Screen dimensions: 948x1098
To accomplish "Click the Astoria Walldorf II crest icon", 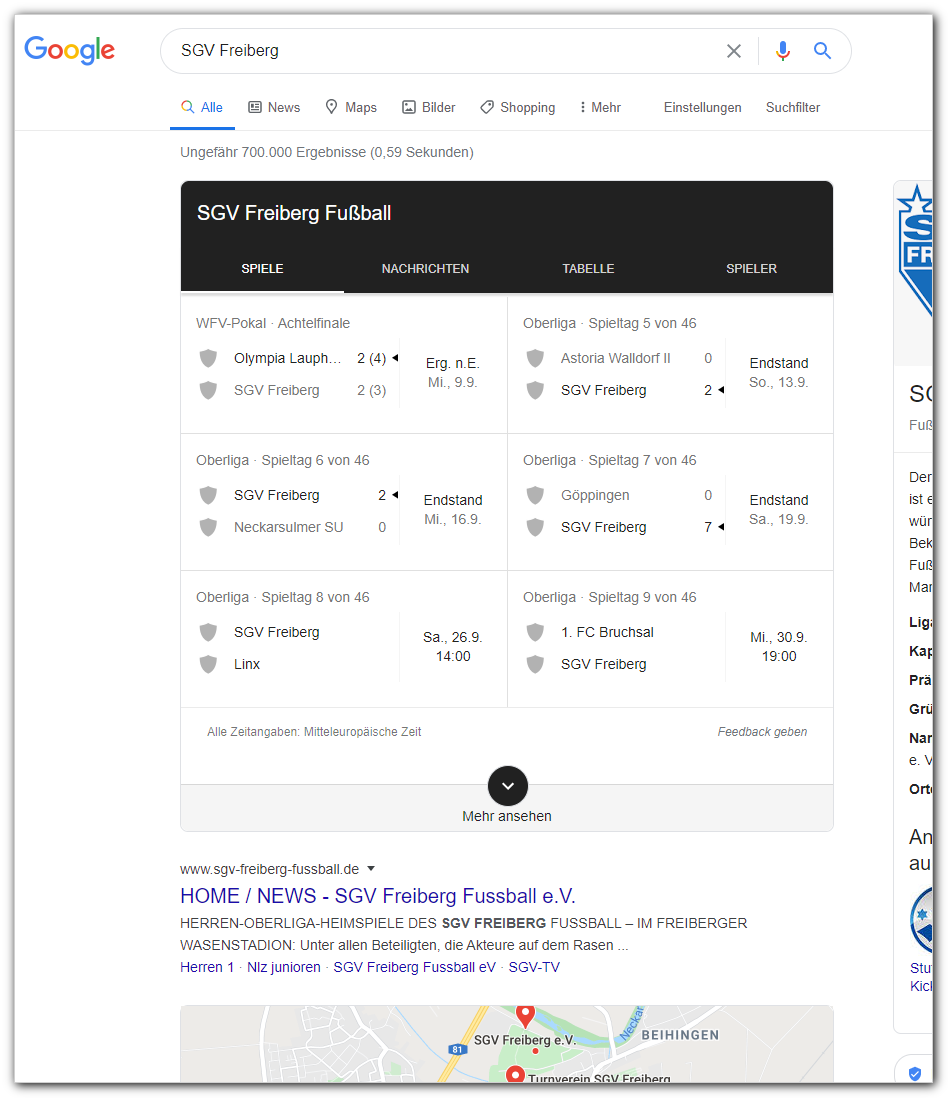I will (535, 359).
